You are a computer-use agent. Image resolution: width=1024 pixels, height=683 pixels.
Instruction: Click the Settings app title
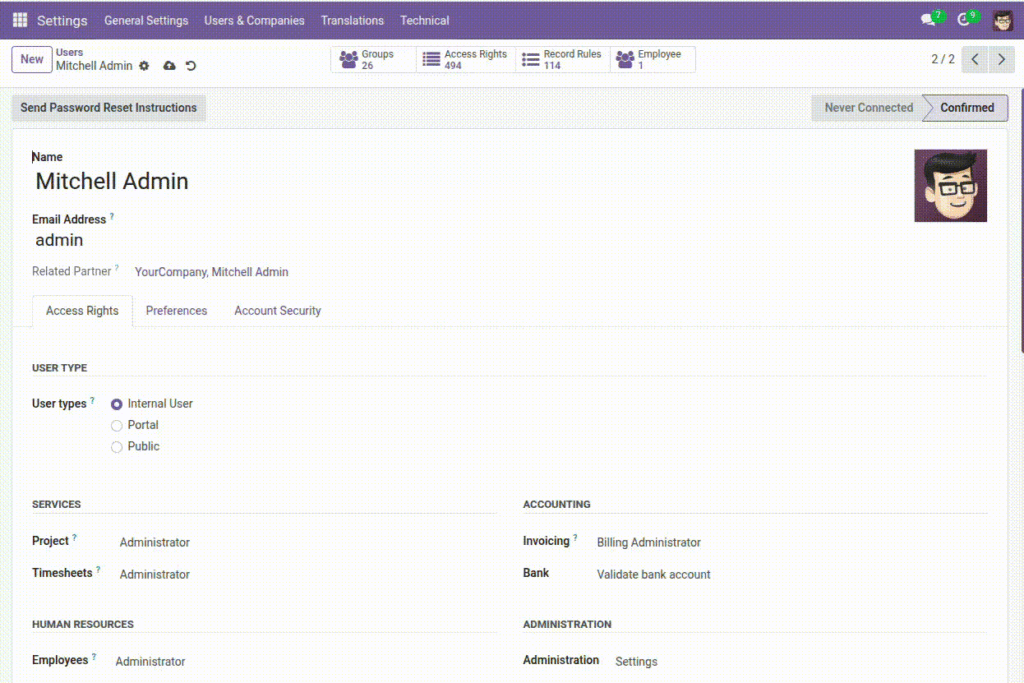[62, 20]
